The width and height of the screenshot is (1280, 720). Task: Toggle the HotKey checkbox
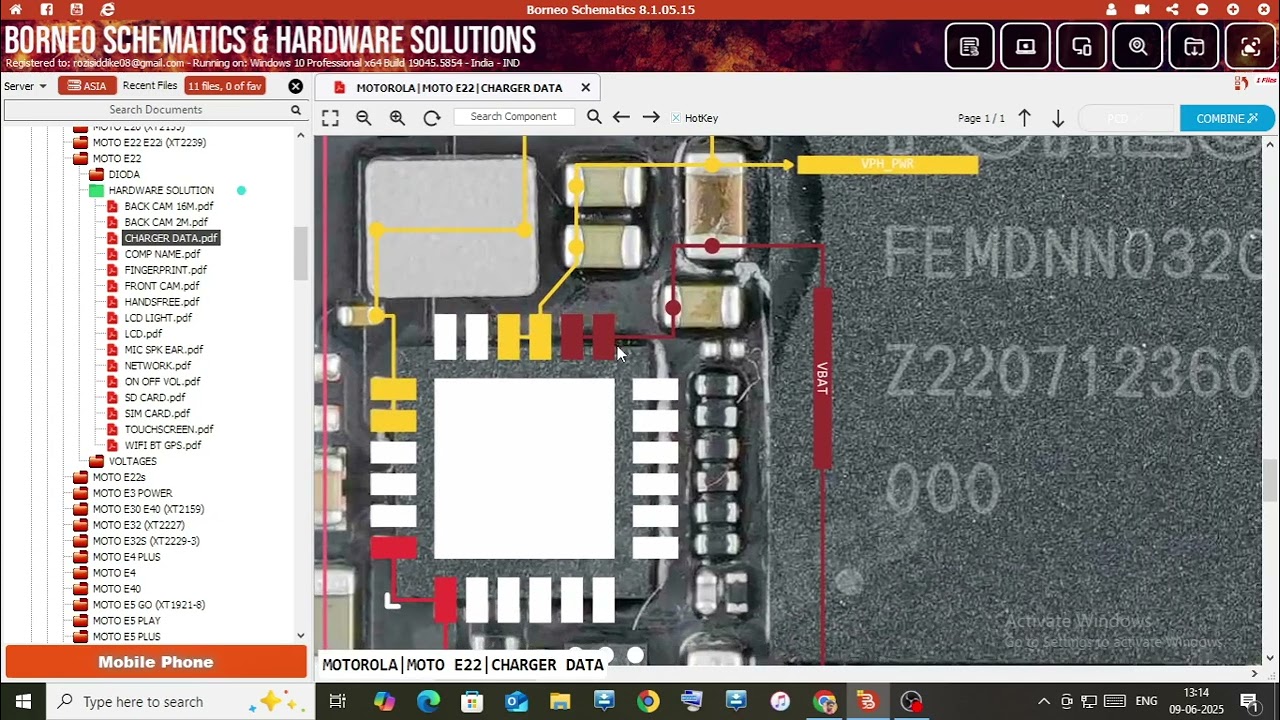(x=676, y=118)
